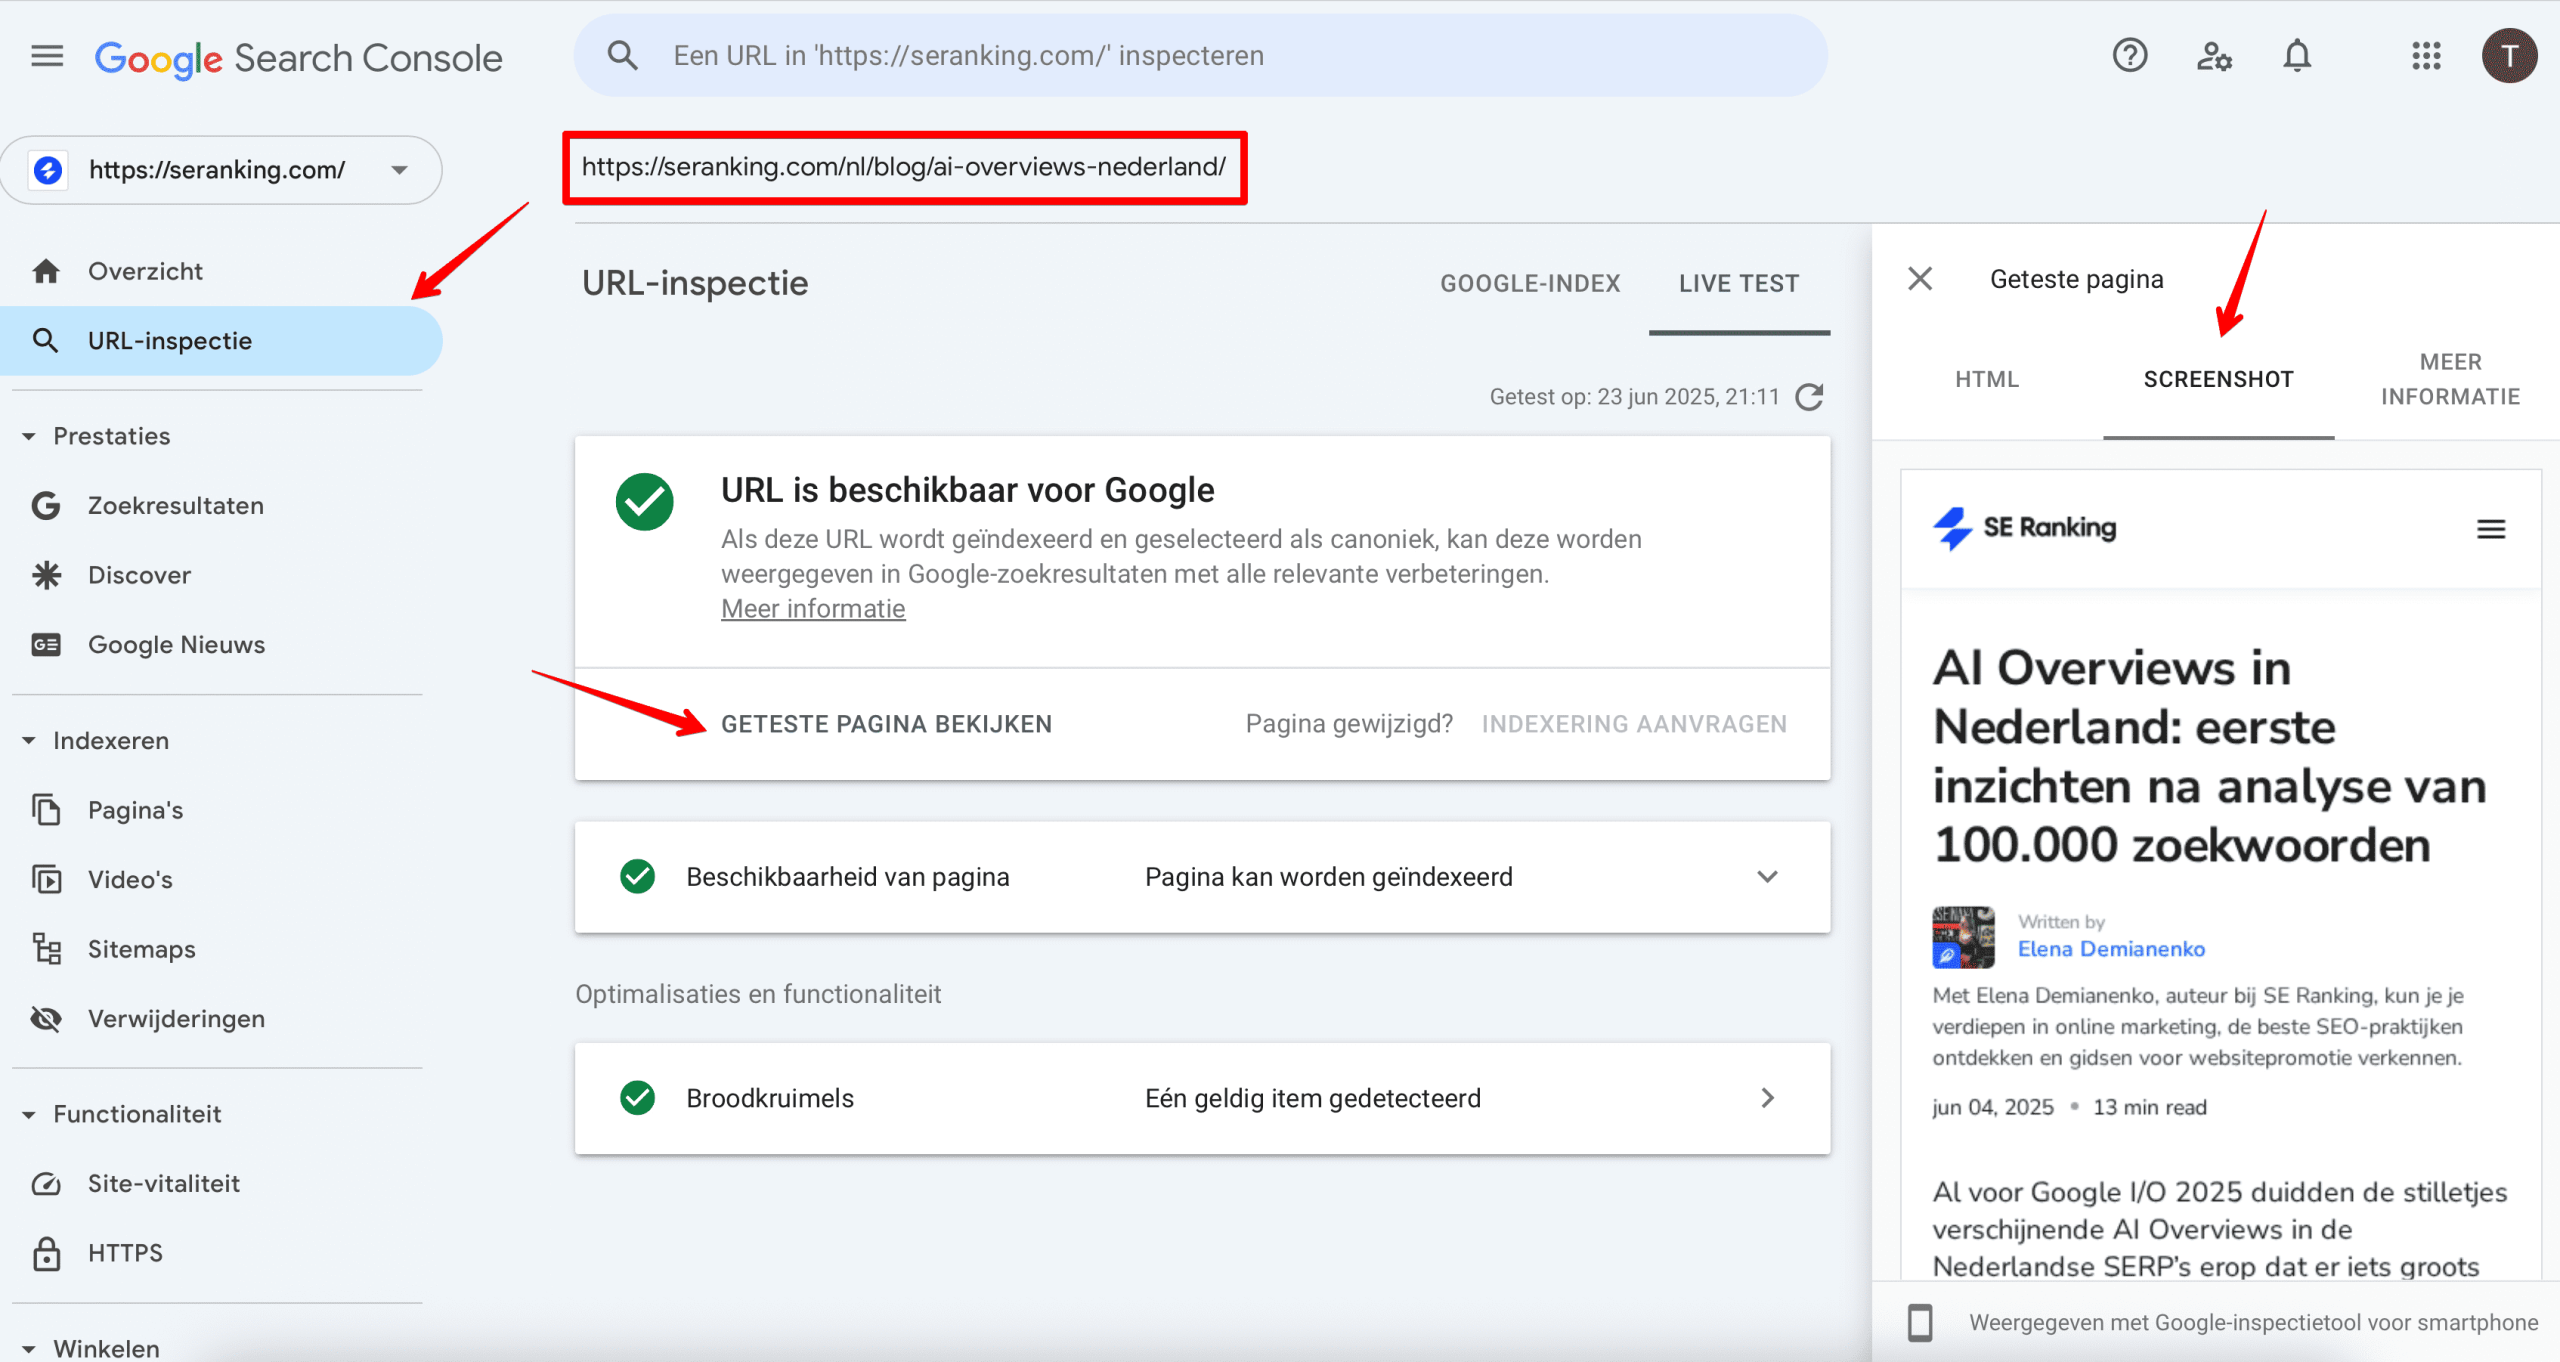The image size is (2560, 1362).
Task: Click the Video's play icon
Action: (46, 879)
